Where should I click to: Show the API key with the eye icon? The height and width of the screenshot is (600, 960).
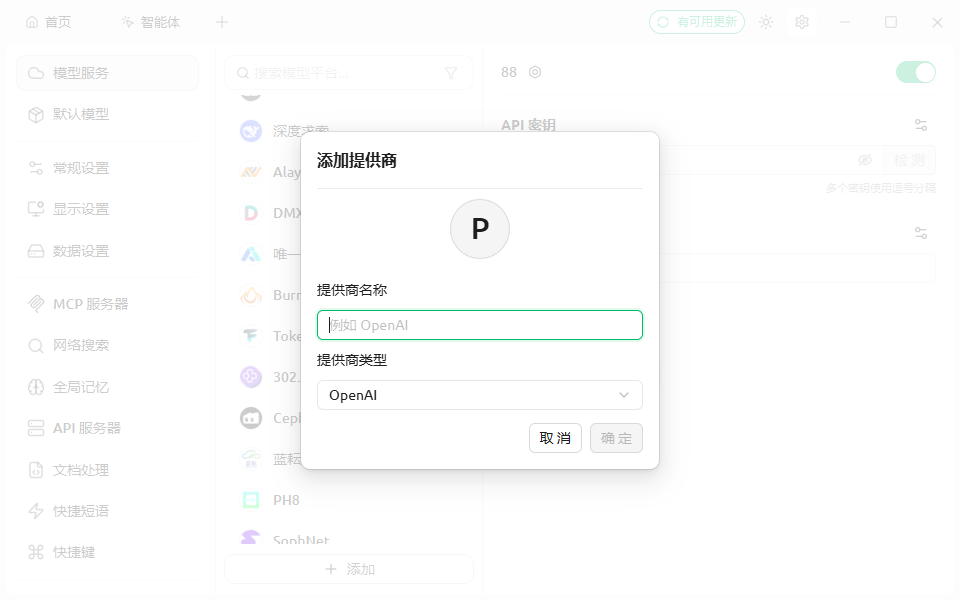pyautogui.click(x=866, y=159)
